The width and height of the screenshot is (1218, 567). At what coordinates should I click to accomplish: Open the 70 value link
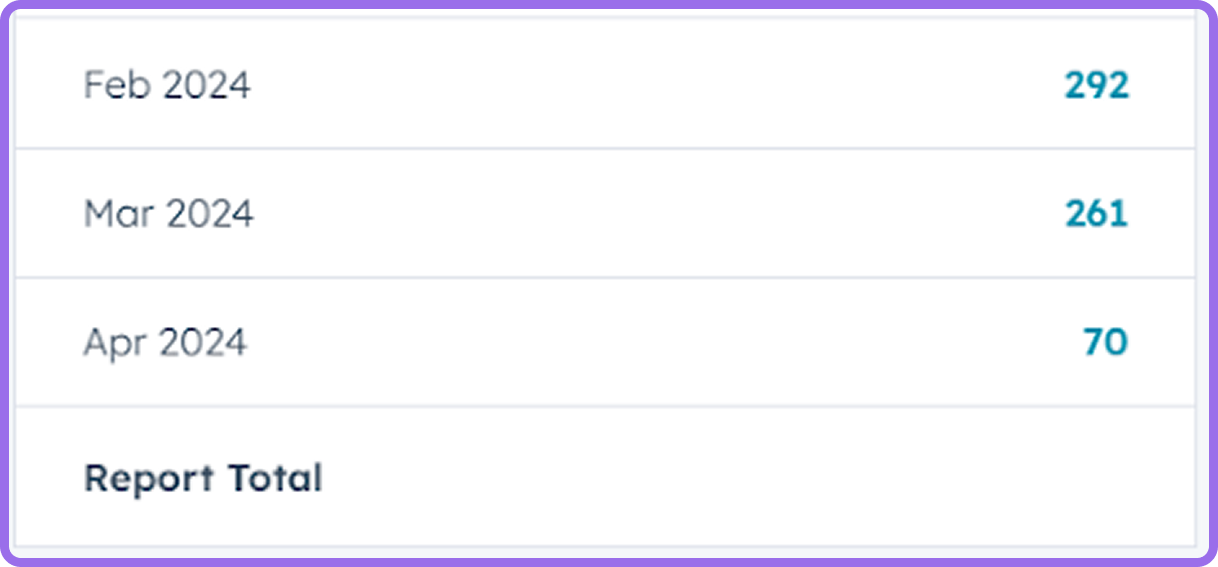click(1105, 342)
